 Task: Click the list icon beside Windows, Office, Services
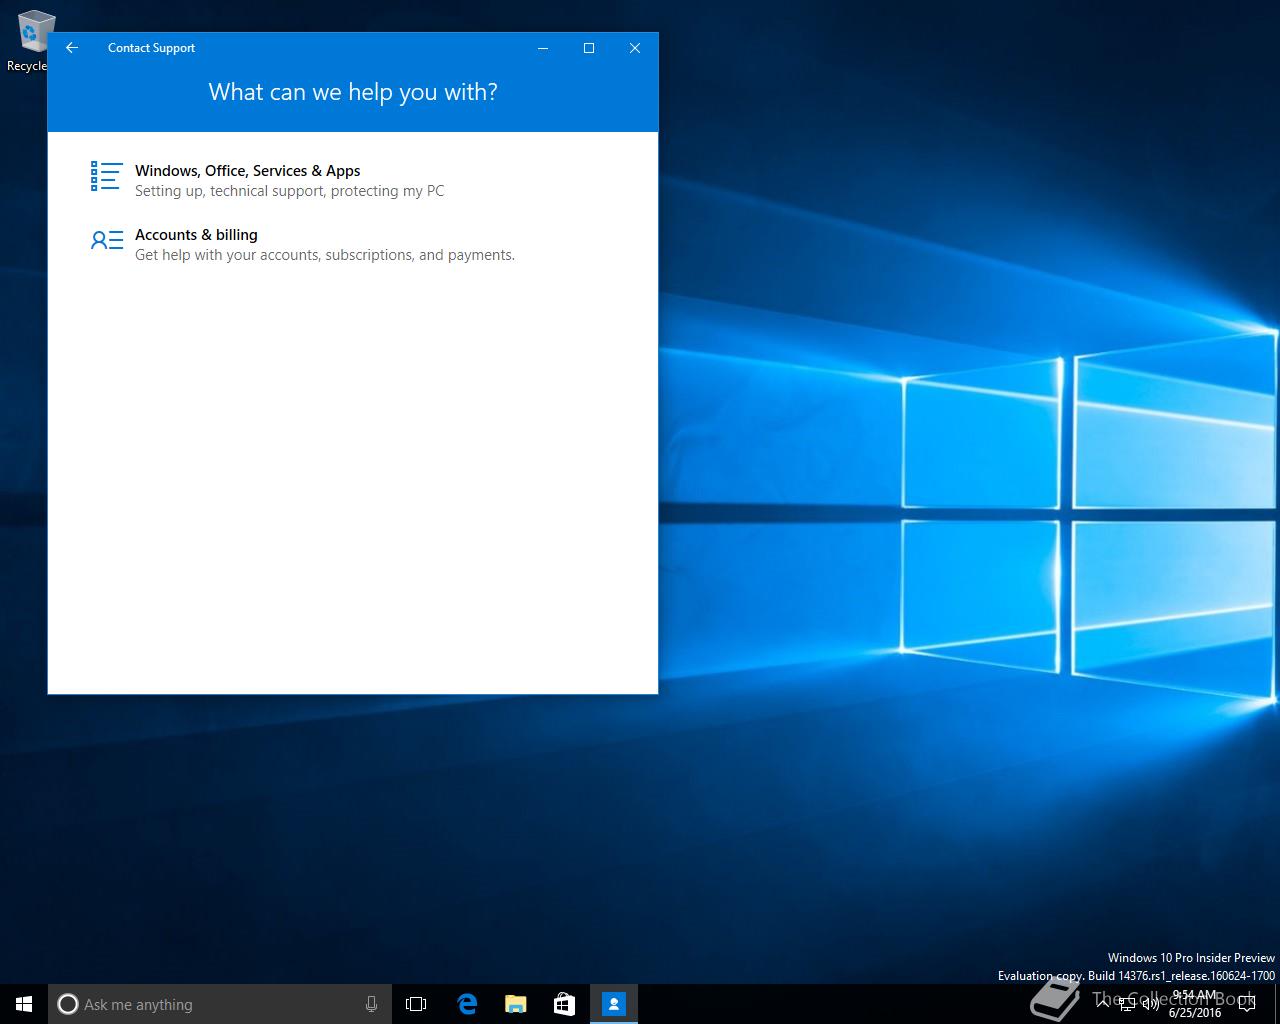tap(107, 176)
